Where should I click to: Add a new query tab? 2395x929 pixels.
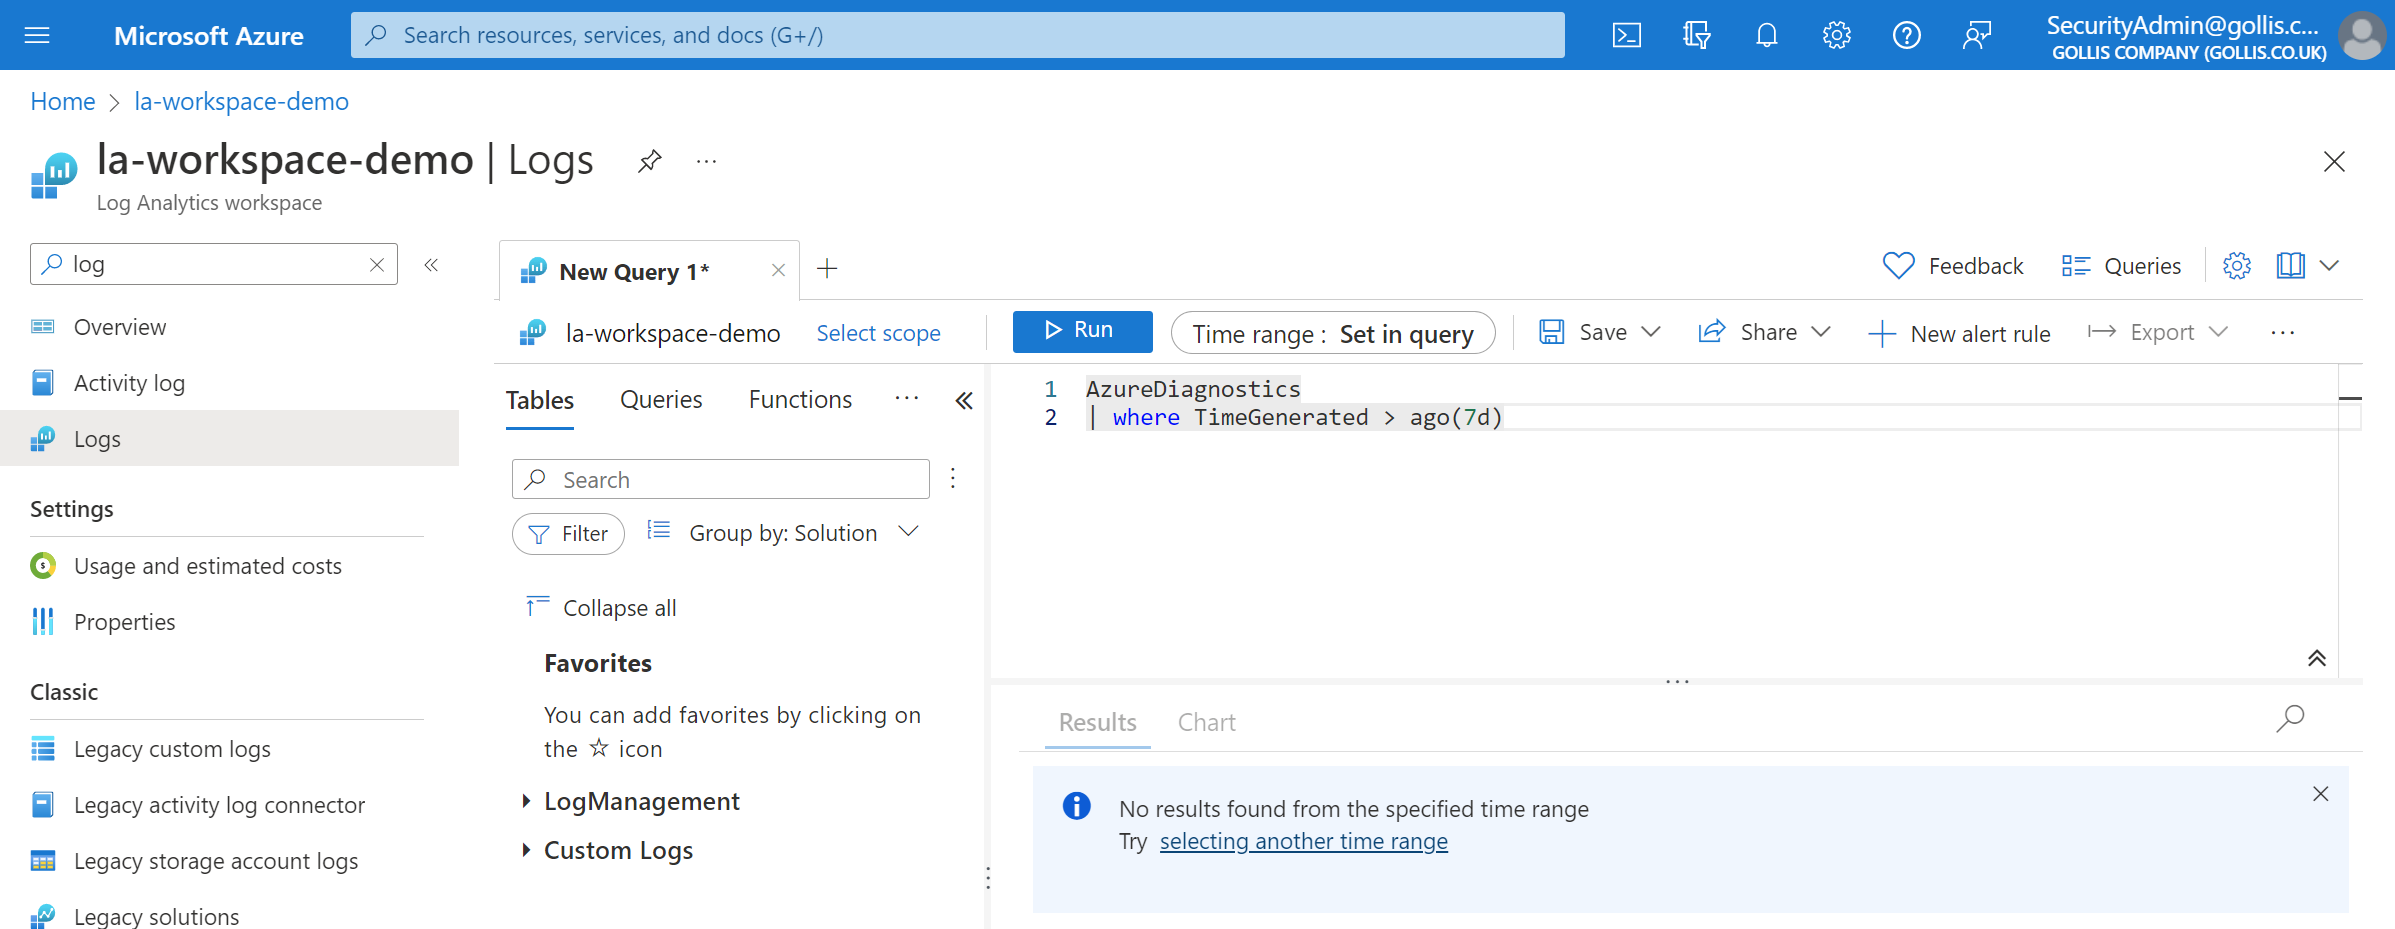point(827,269)
